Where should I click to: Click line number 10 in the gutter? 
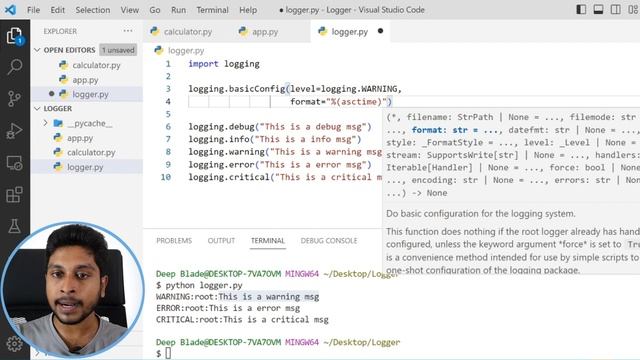pos(166,177)
